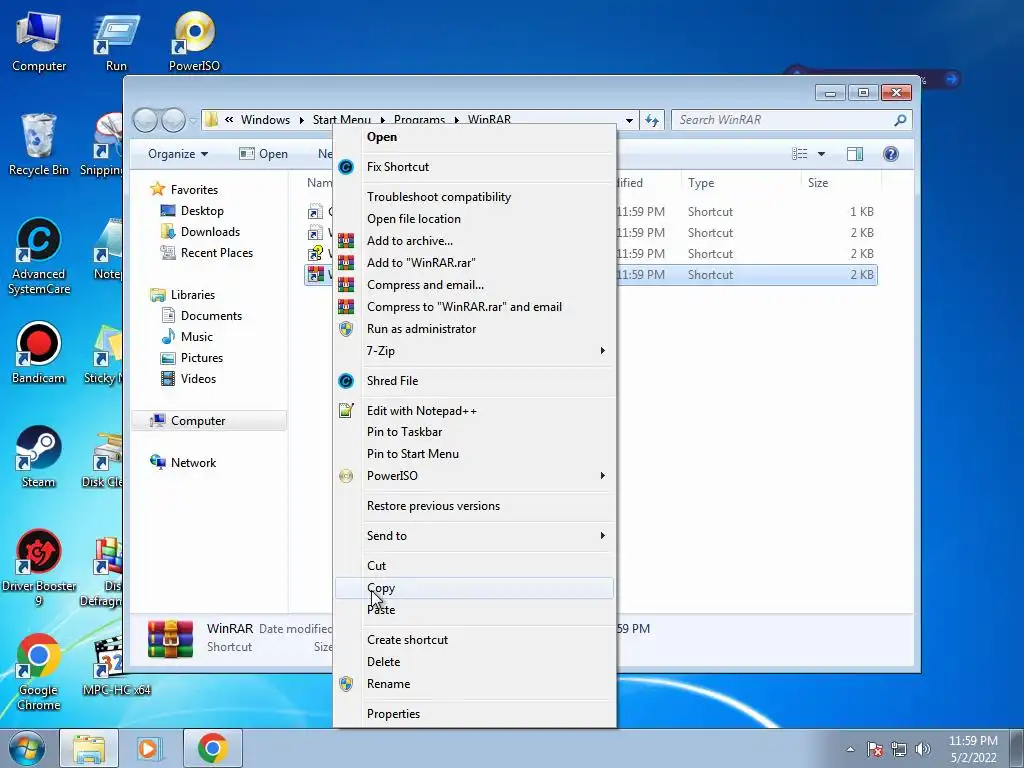
Task: Select Compress to "WinRAR.rar" and email
Action: [475, 307]
